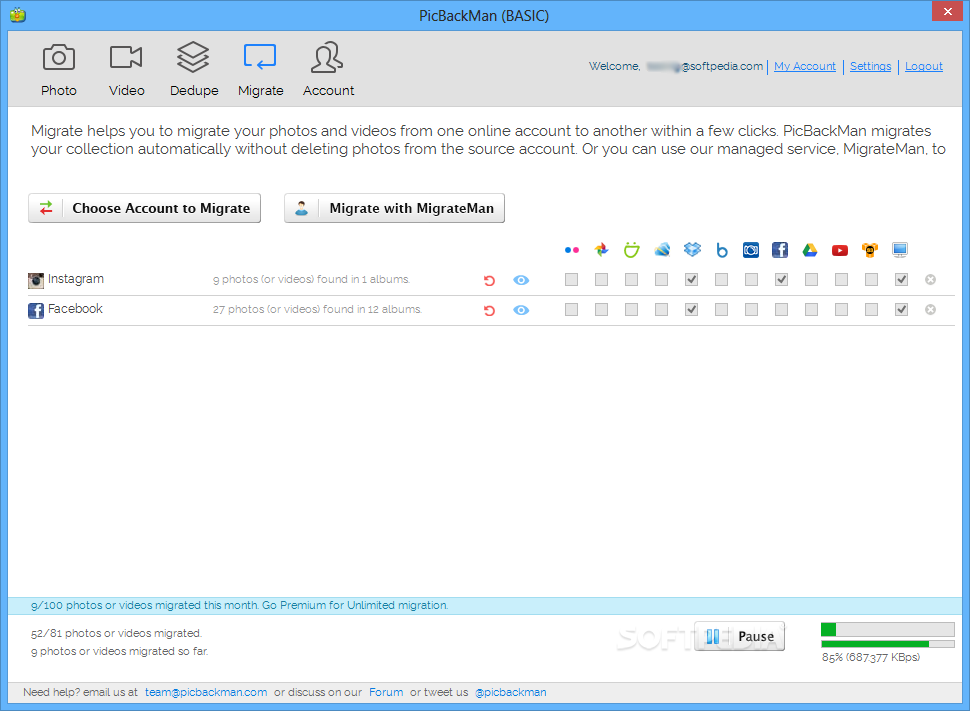Enable Flickr for the Instagram row
This screenshot has width=970, height=711.
(572, 280)
